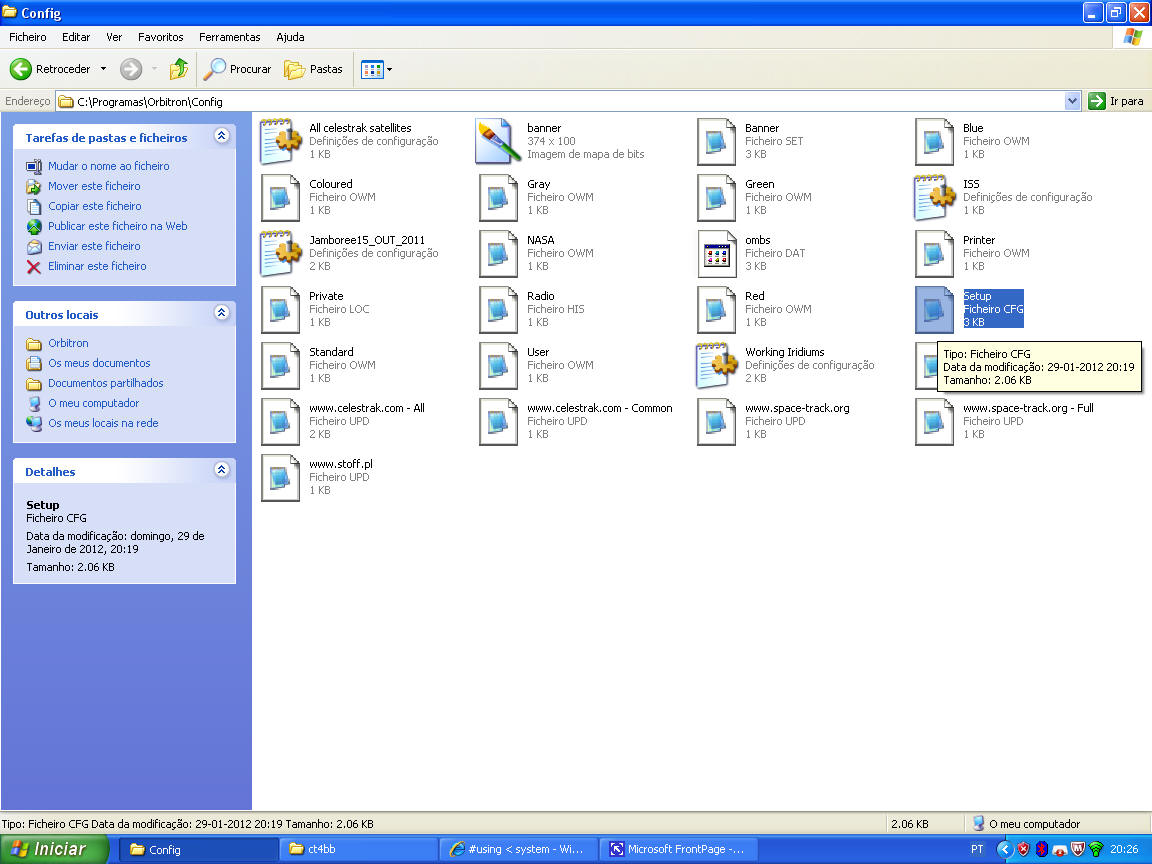Click the PT language indicator
Viewport: 1152px width, 864px height.
977,849
